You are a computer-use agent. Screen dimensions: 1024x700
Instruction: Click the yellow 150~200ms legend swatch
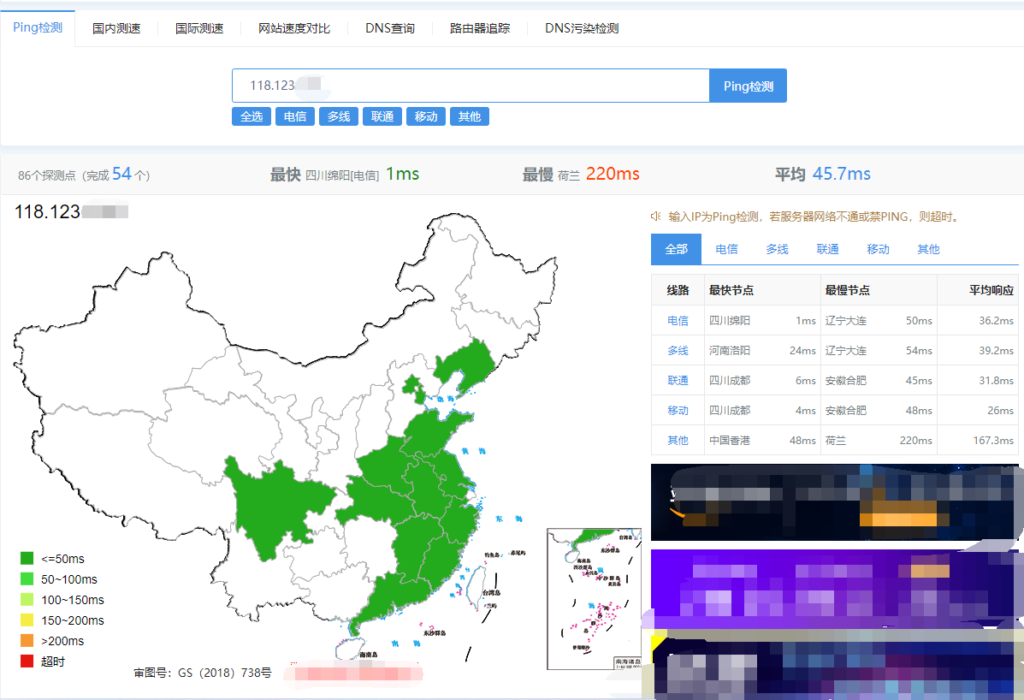click(x=27, y=620)
